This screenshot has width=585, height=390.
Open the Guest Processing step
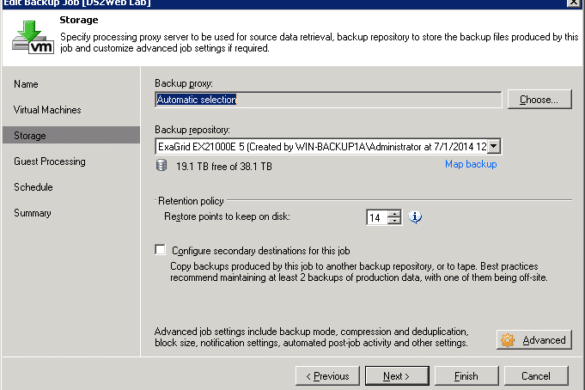[x=50, y=162]
